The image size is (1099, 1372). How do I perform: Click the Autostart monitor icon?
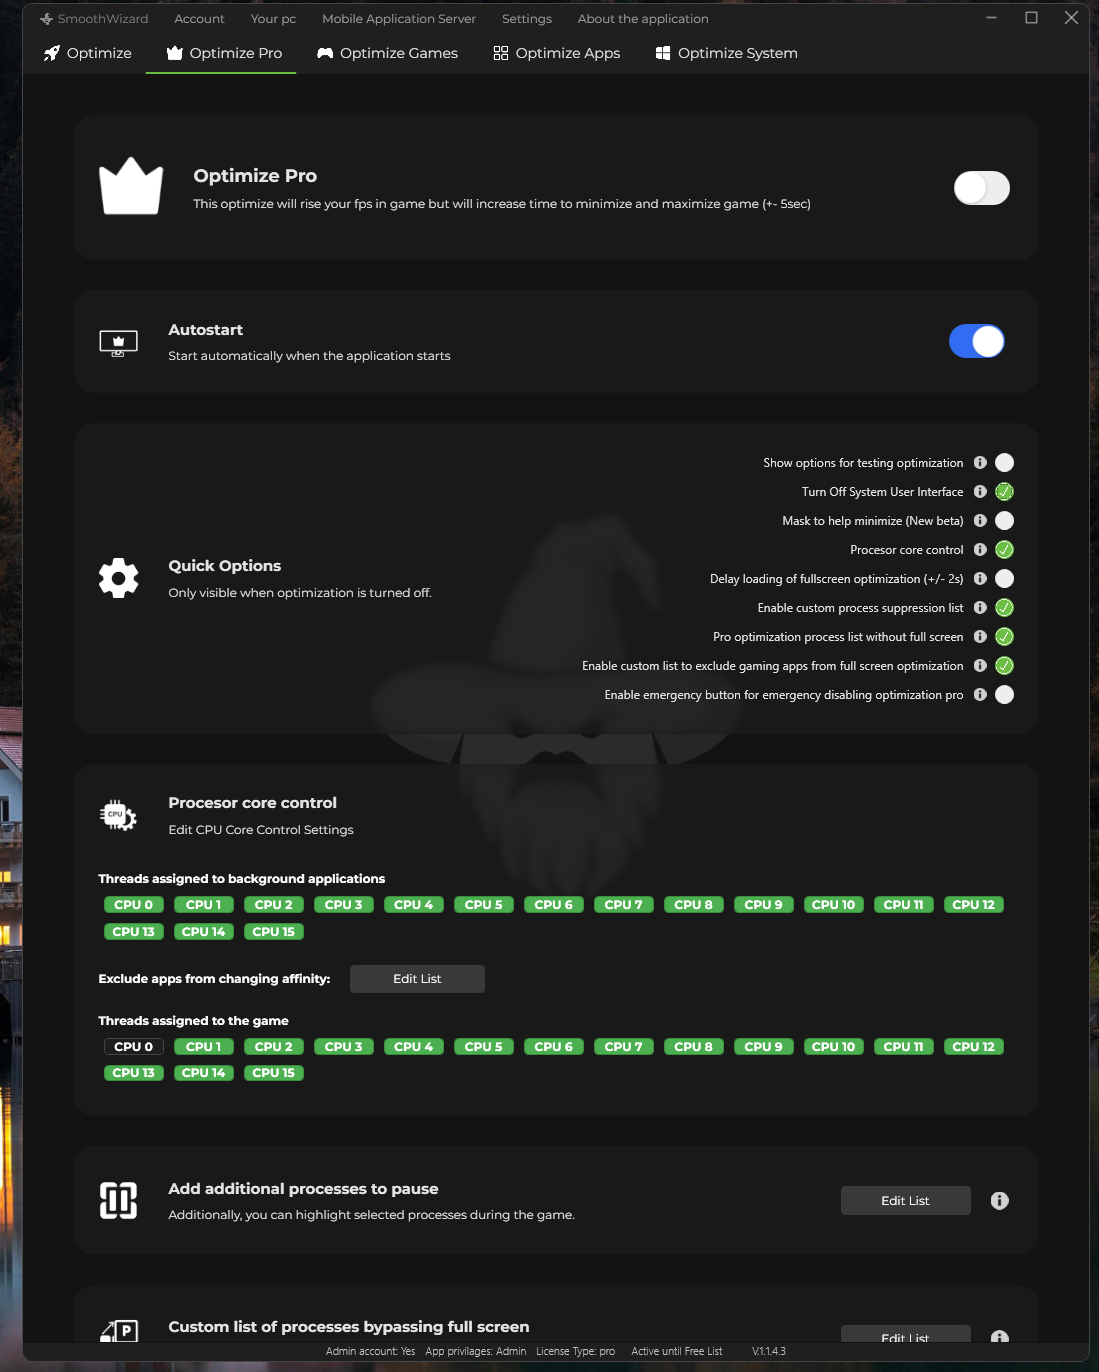[118, 341]
